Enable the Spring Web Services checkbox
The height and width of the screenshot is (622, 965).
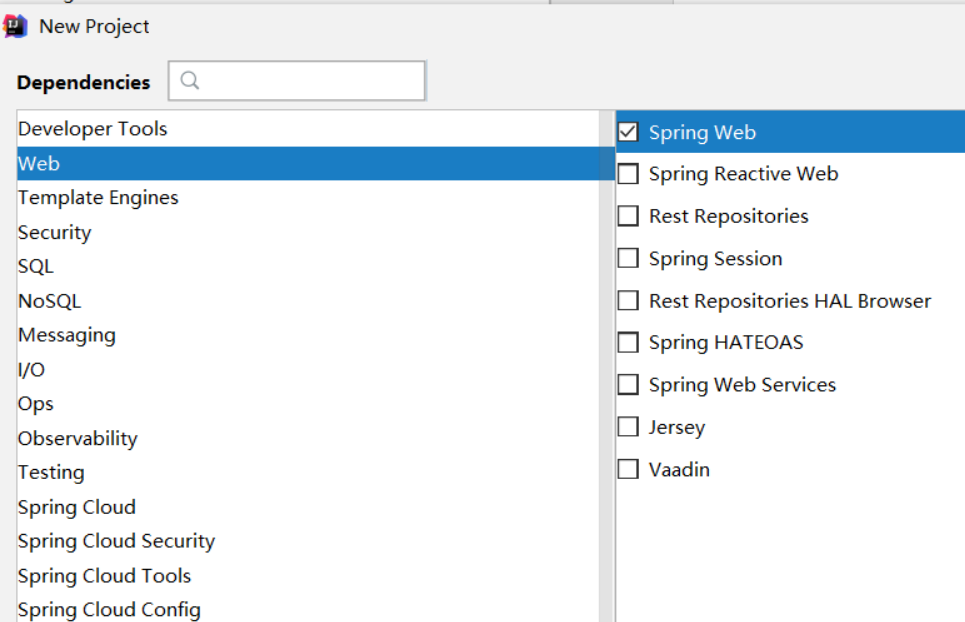coord(628,385)
